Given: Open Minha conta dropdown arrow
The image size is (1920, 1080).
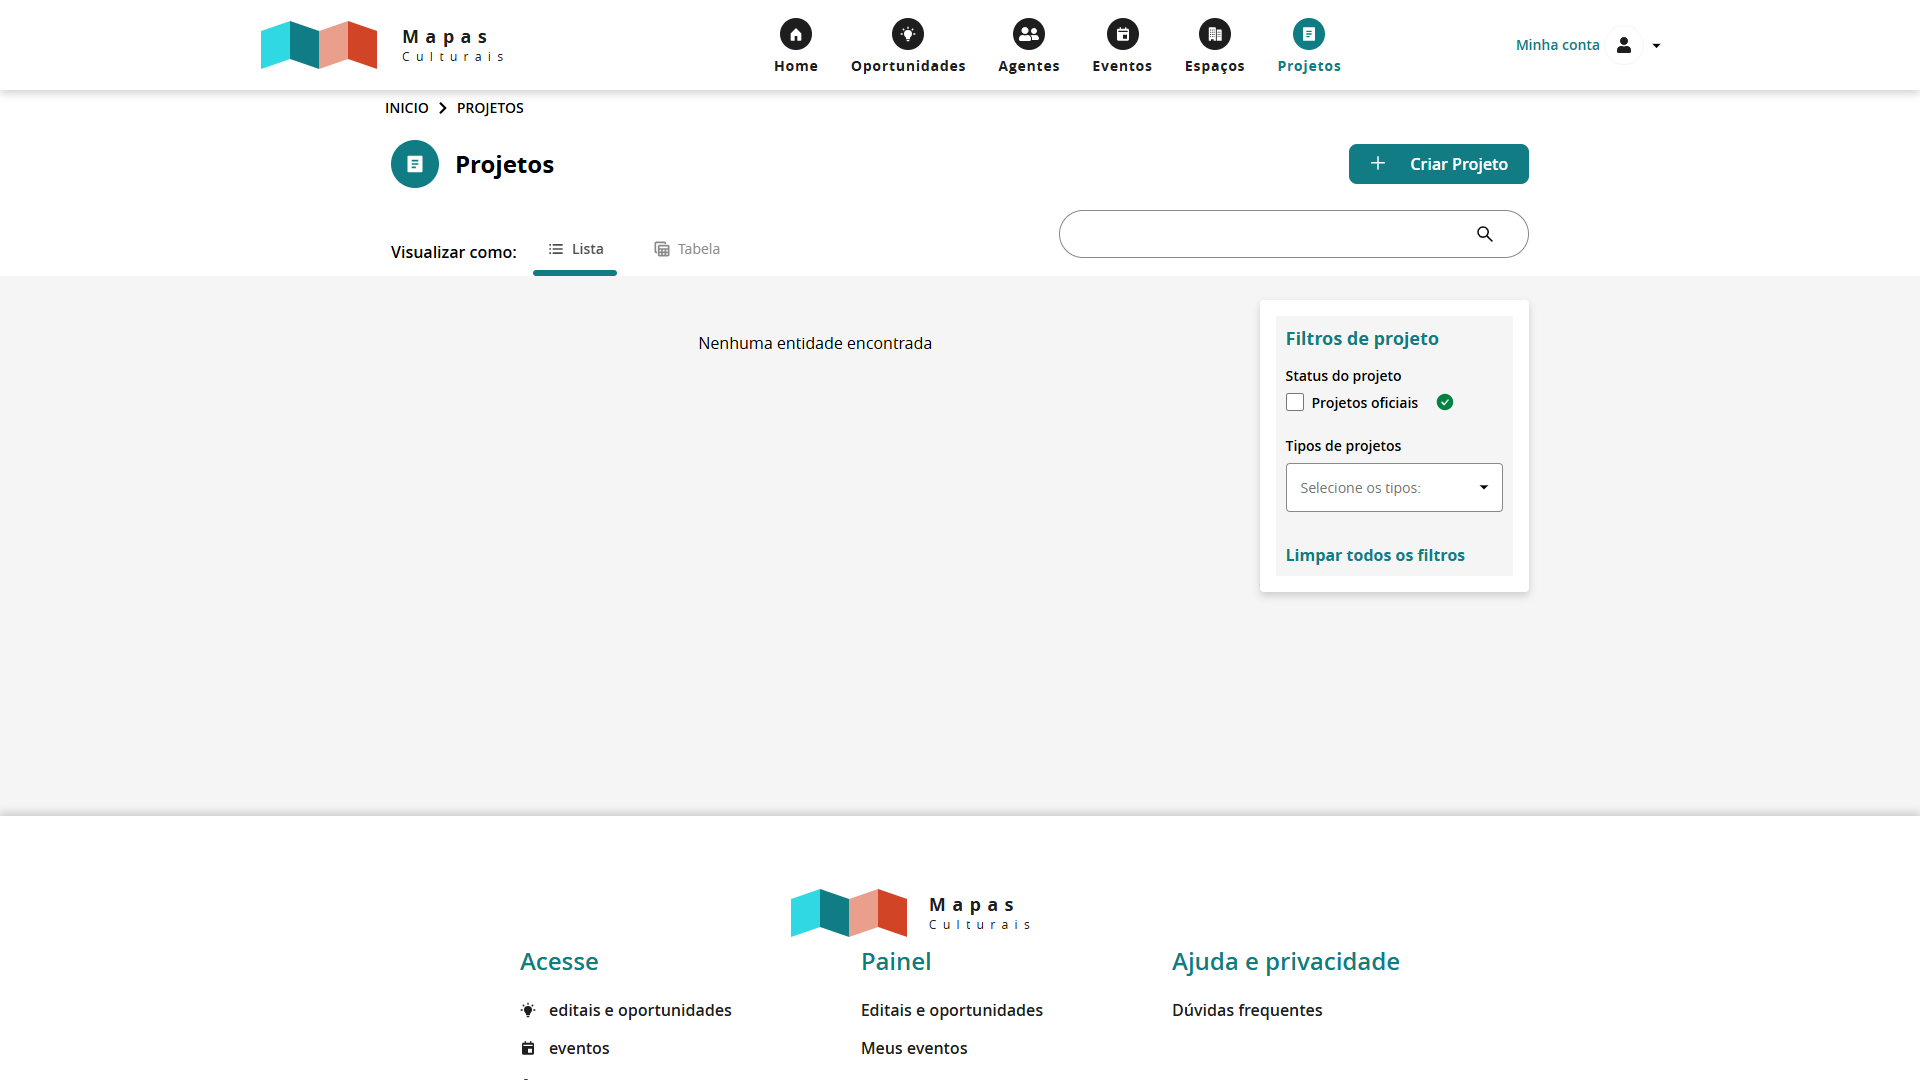Looking at the screenshot, I should 1656,46.
